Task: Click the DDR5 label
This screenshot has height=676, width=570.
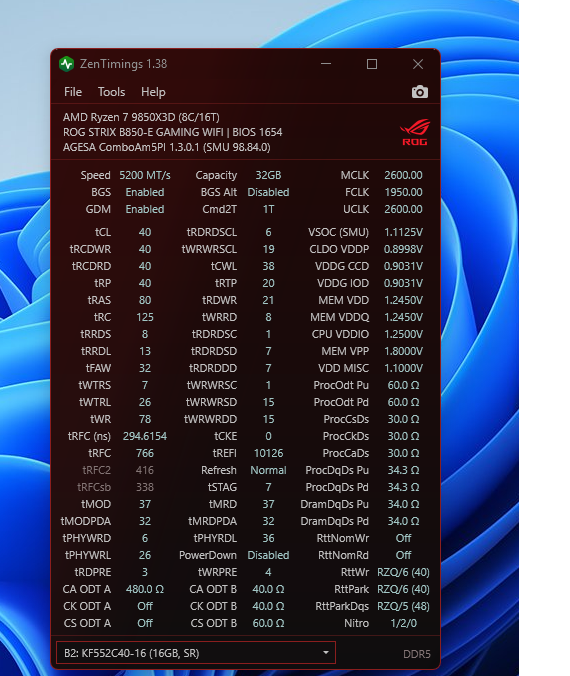Action: tap(417, 654)
